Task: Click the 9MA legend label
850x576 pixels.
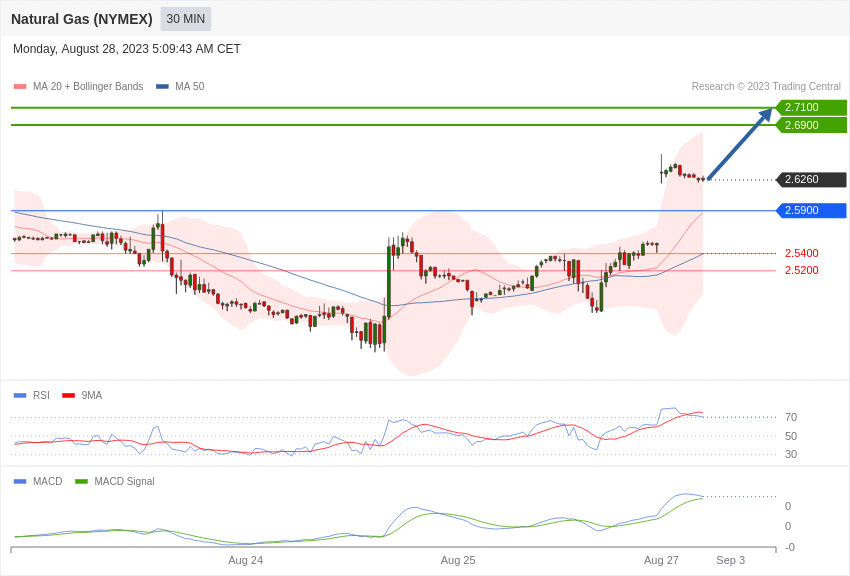Action: 92,396
